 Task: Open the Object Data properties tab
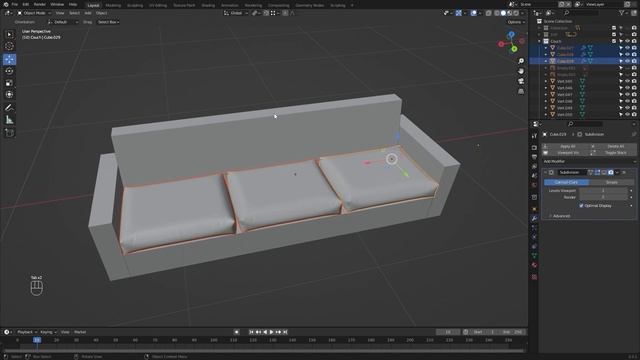[534, 256]
